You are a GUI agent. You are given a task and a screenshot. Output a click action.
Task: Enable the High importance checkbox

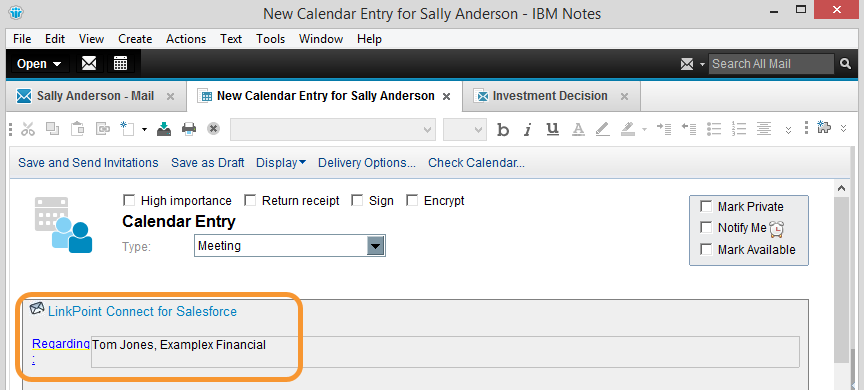129,201
